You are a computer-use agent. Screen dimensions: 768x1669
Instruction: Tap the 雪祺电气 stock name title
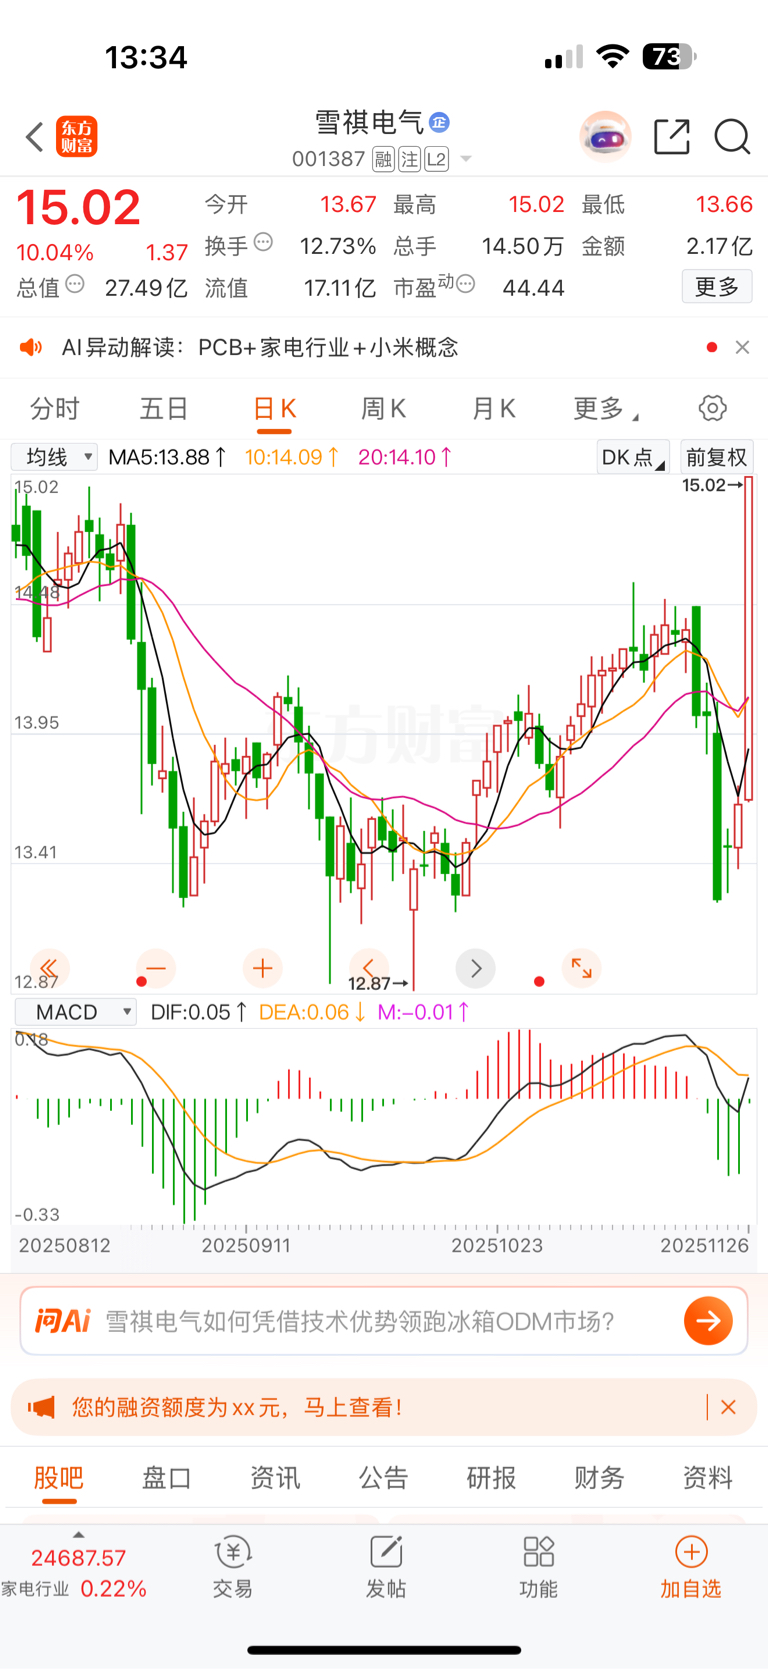(369, 122)
